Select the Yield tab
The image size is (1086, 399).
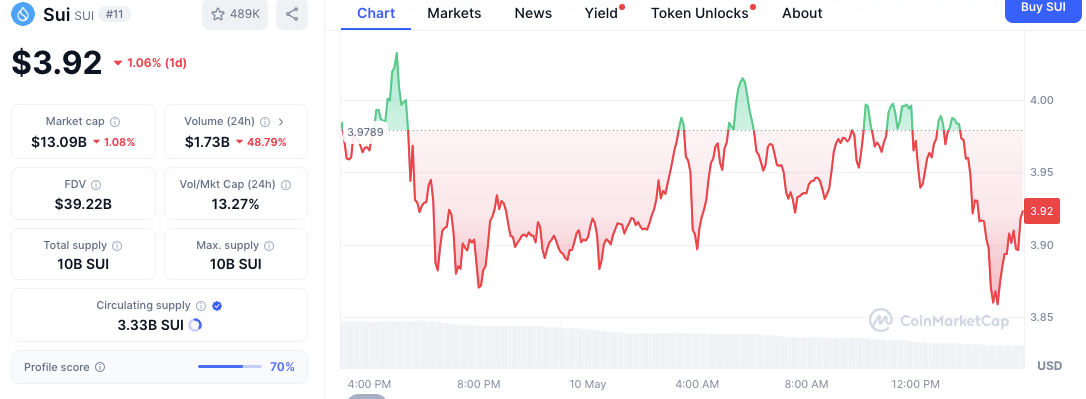601,13
